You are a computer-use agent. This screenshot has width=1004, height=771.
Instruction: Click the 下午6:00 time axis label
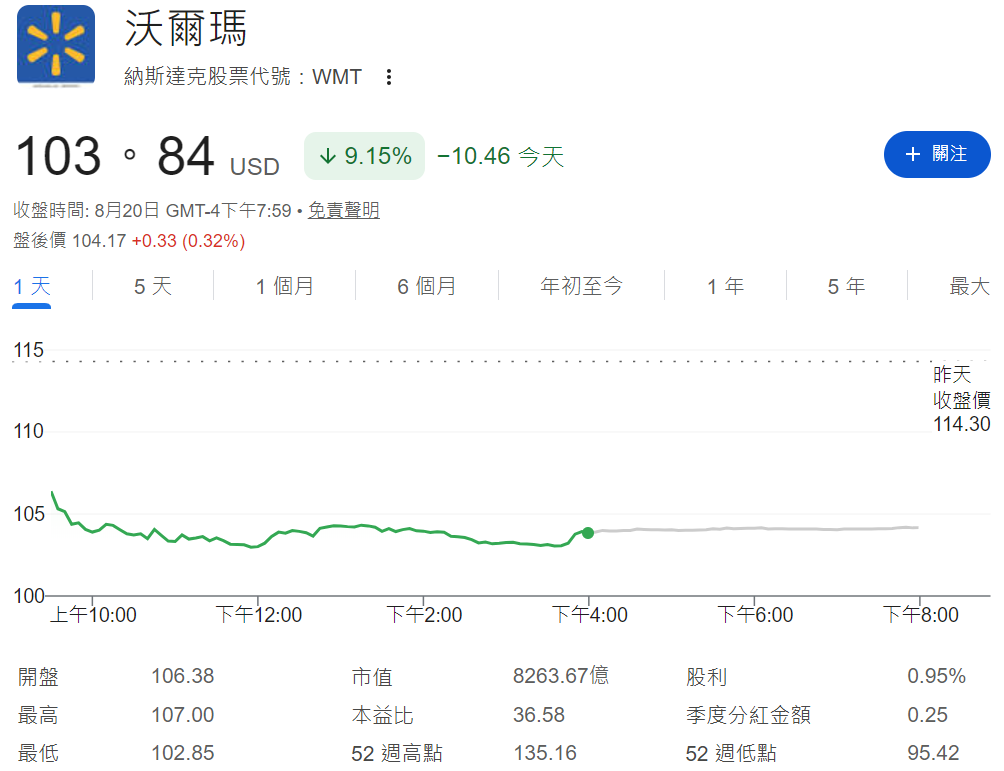point(755,615)
